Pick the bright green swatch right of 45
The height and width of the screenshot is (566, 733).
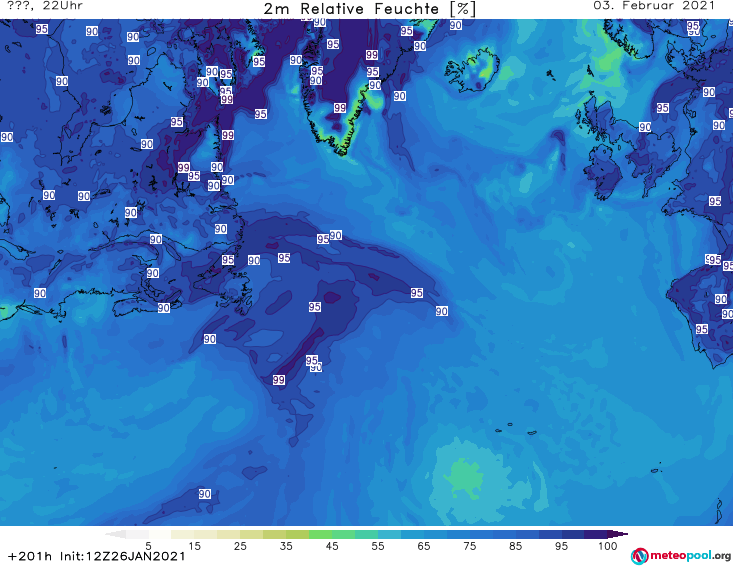tap(344, 534)
